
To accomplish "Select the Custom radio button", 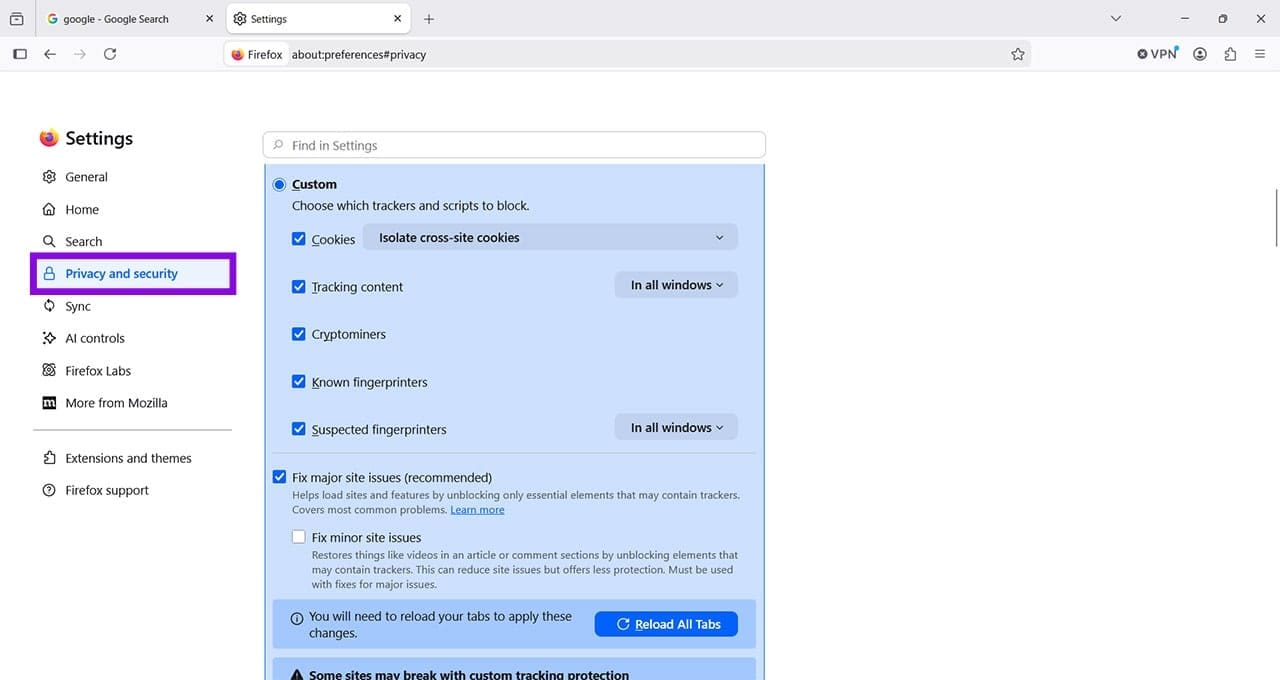I will click(x=279, y=185).
